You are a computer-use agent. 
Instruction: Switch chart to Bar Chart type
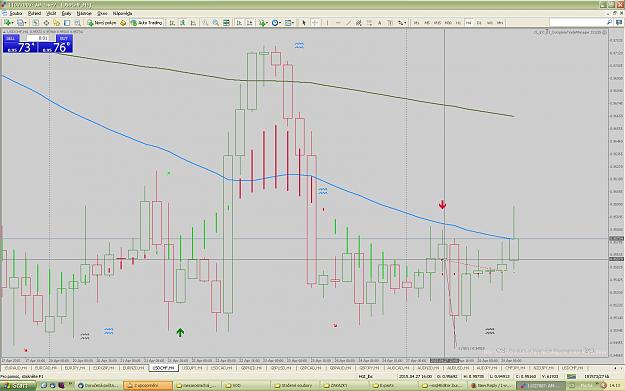point(172,23)
